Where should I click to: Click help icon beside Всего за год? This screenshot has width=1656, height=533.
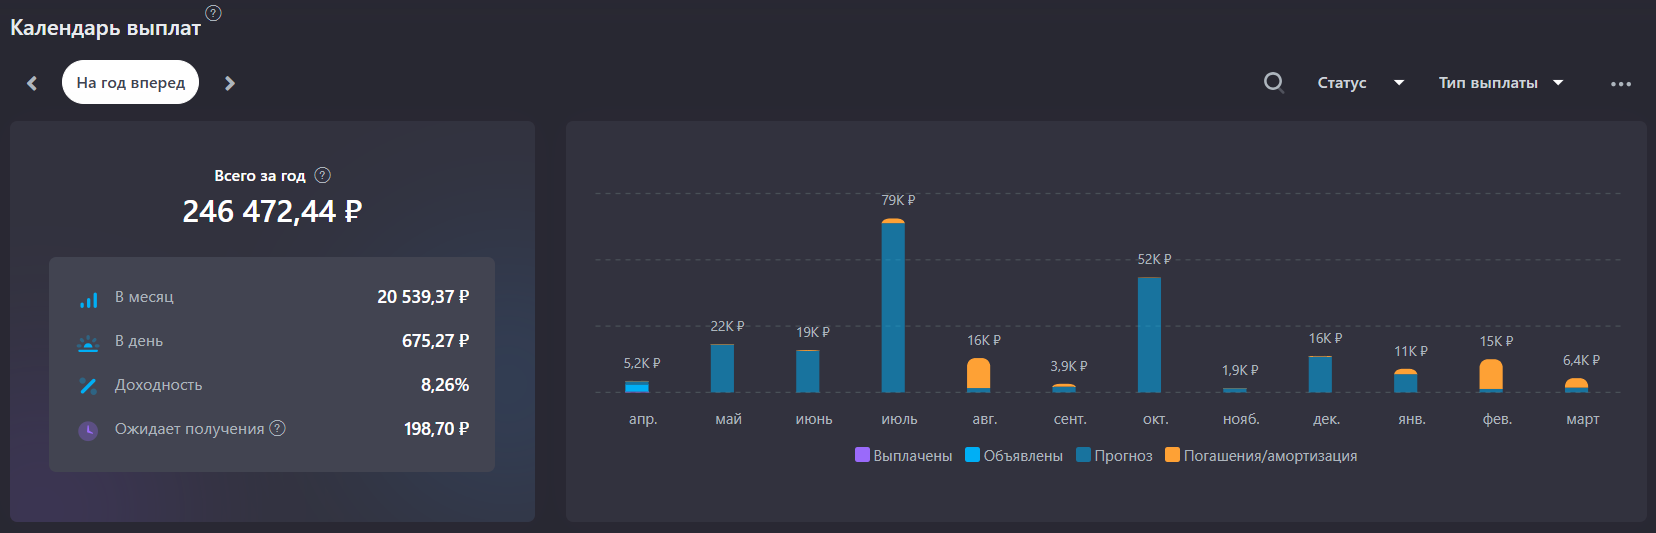click(322, 175)
